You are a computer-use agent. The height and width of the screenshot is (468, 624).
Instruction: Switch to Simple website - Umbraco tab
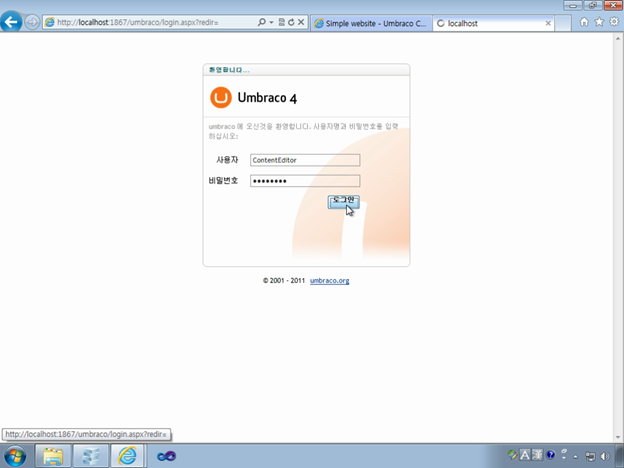(371, 23)
